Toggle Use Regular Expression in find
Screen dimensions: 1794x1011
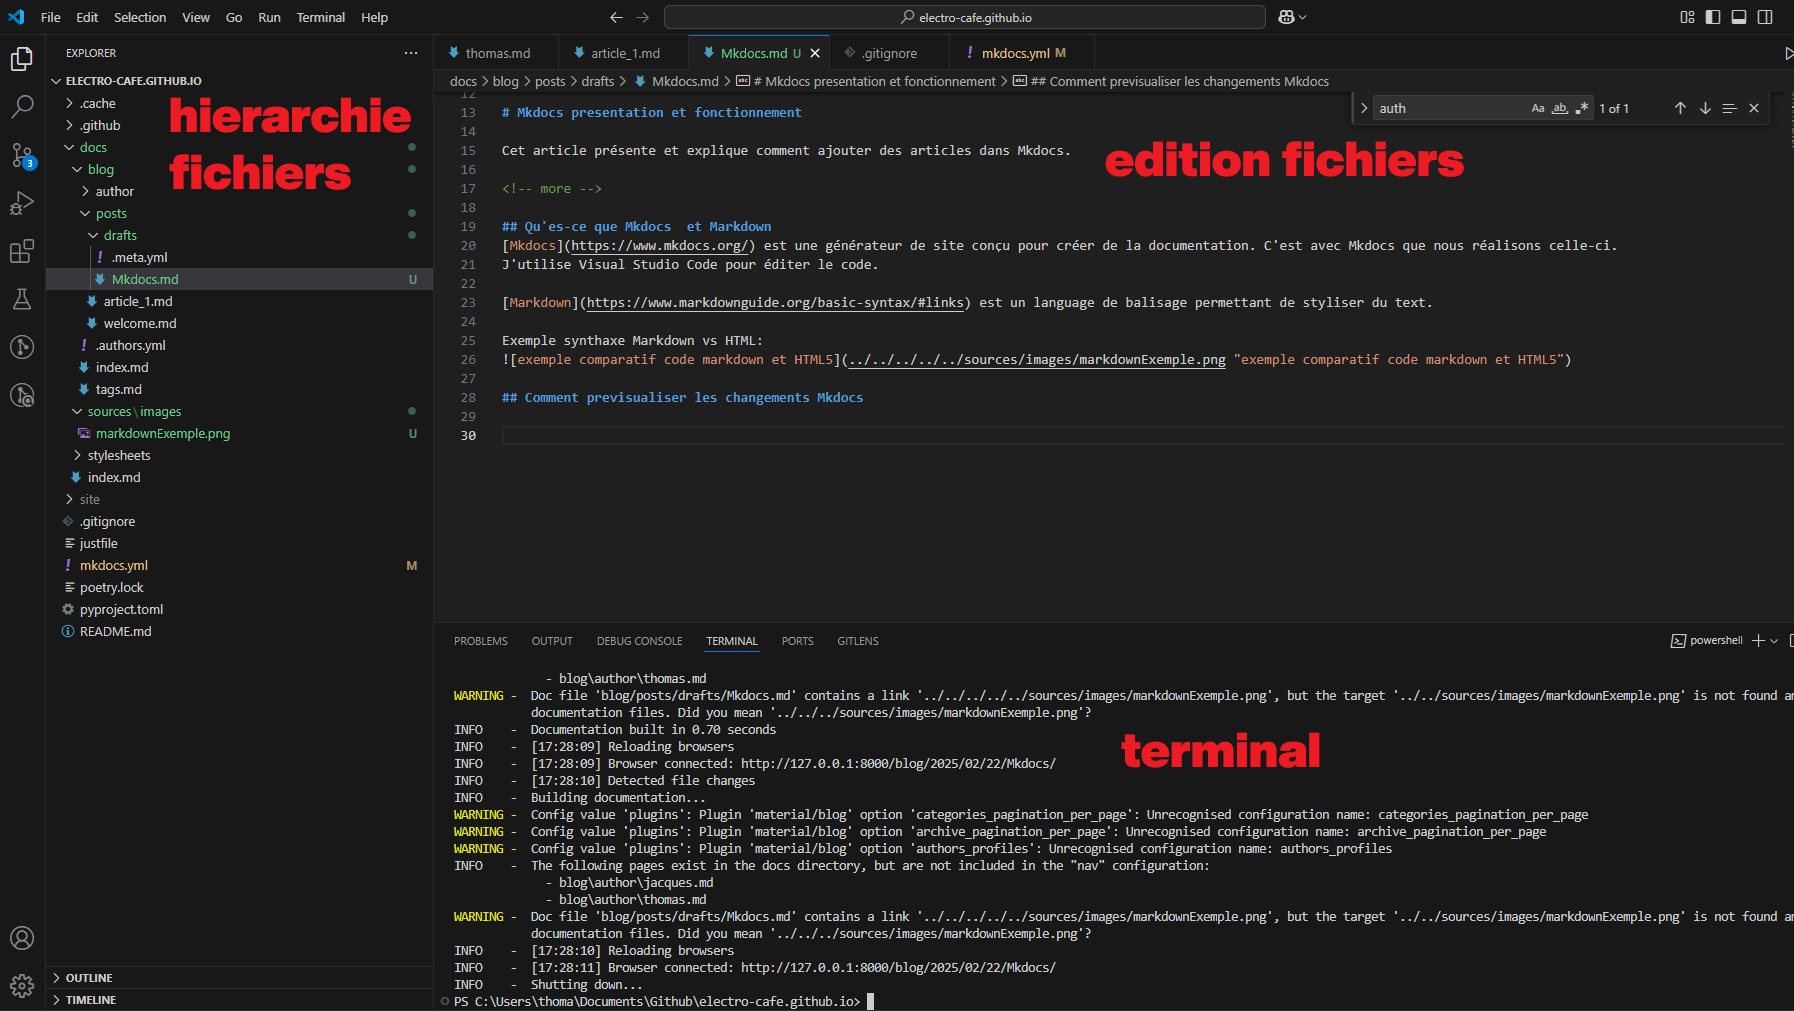pyautogui.click(x=1582, y=108)
